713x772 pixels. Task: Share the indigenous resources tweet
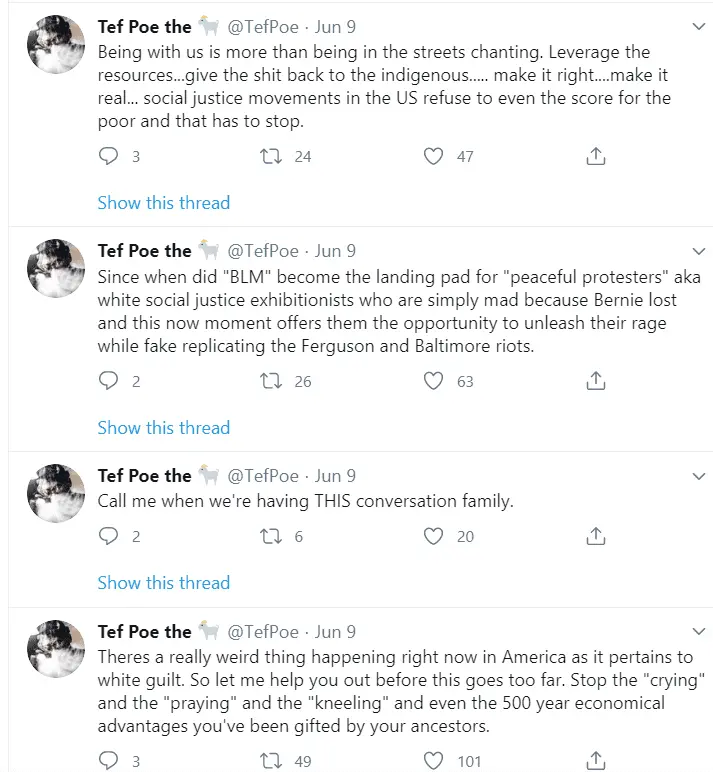tap(595, 157)
